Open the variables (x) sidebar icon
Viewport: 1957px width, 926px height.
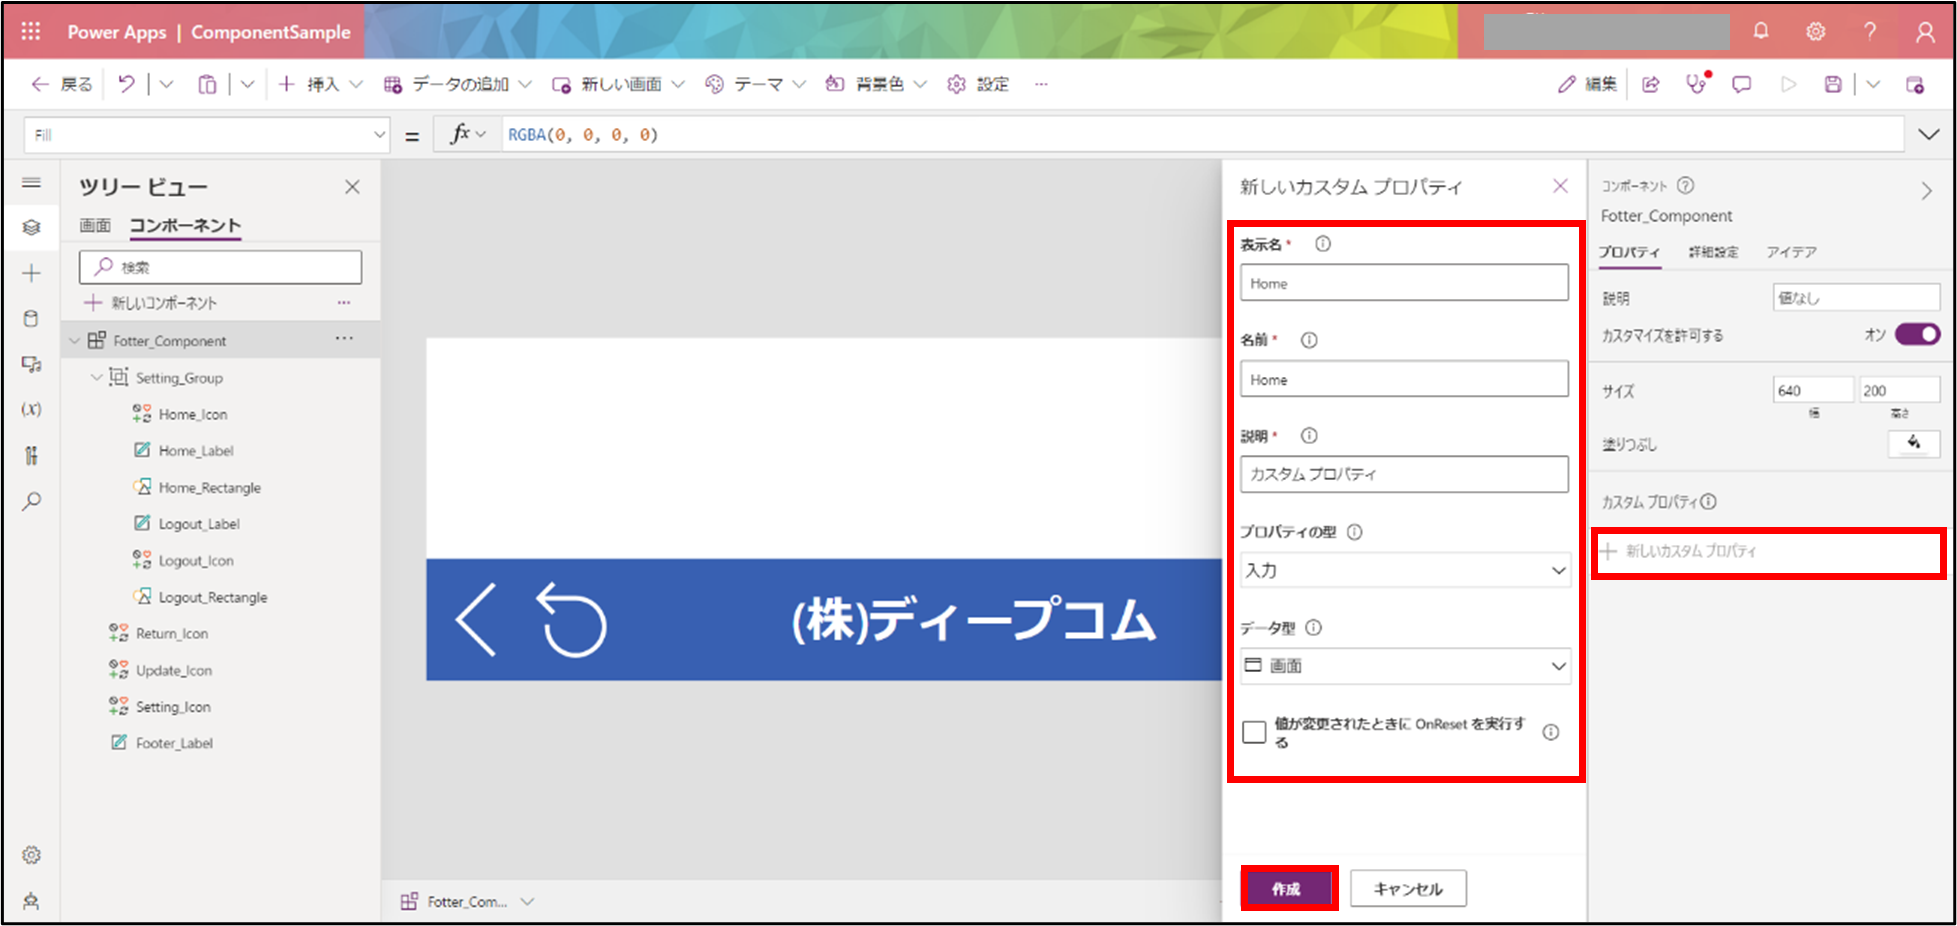click(x=32, y=409)
